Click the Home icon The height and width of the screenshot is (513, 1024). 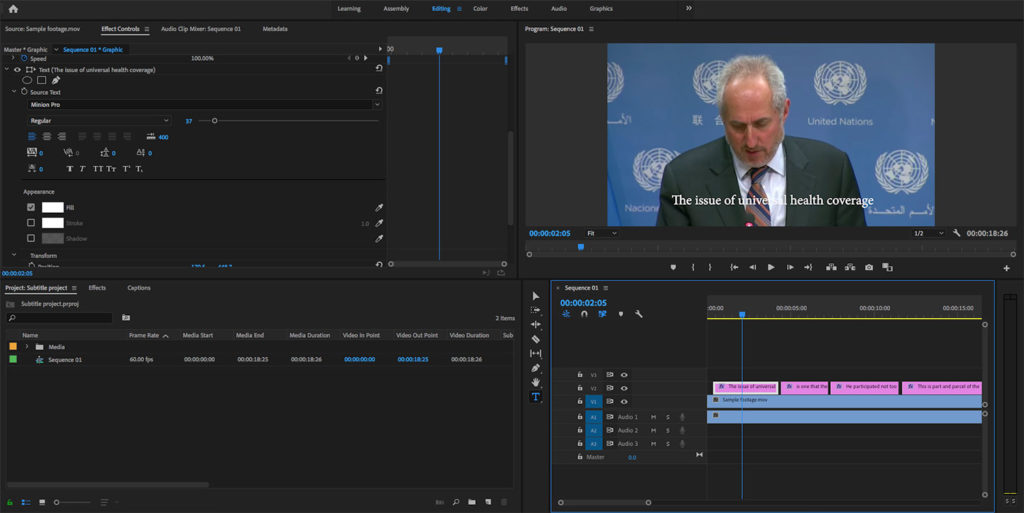click(13, 8)
